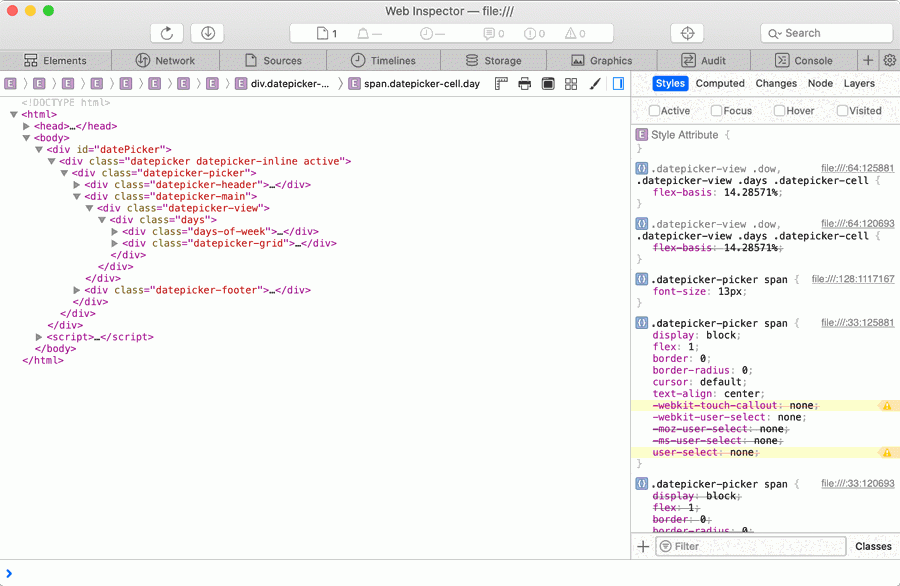
Task: Enable compositing borders grid icon
Action: point(571,84)
